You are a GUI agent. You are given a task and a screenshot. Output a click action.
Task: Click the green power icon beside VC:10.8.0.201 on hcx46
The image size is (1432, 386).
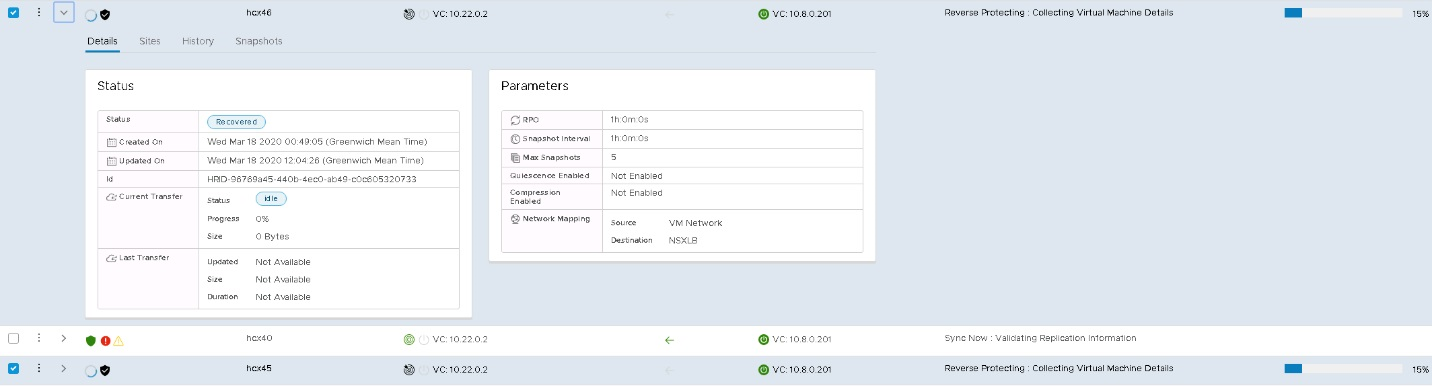[x=764, y=14]
